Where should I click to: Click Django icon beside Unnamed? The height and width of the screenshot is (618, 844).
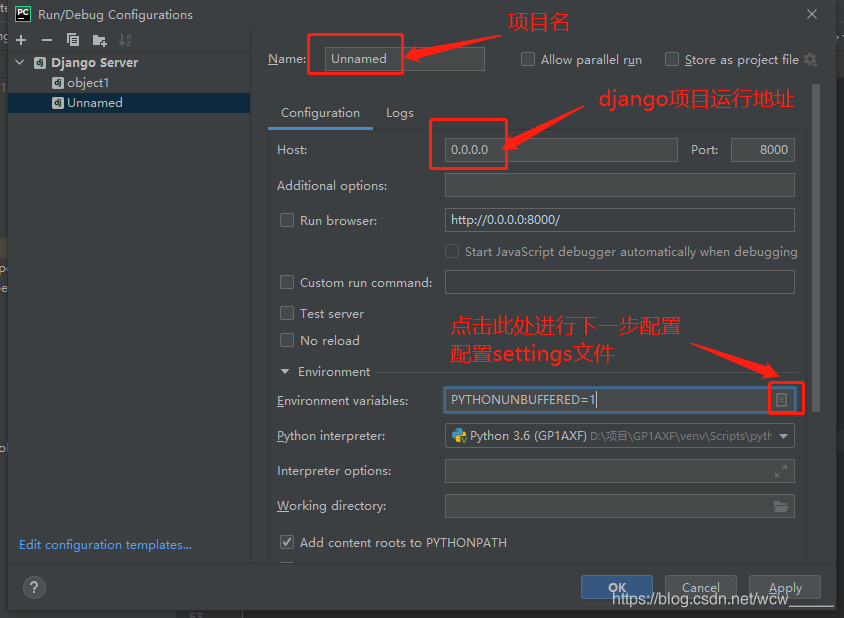58,103
